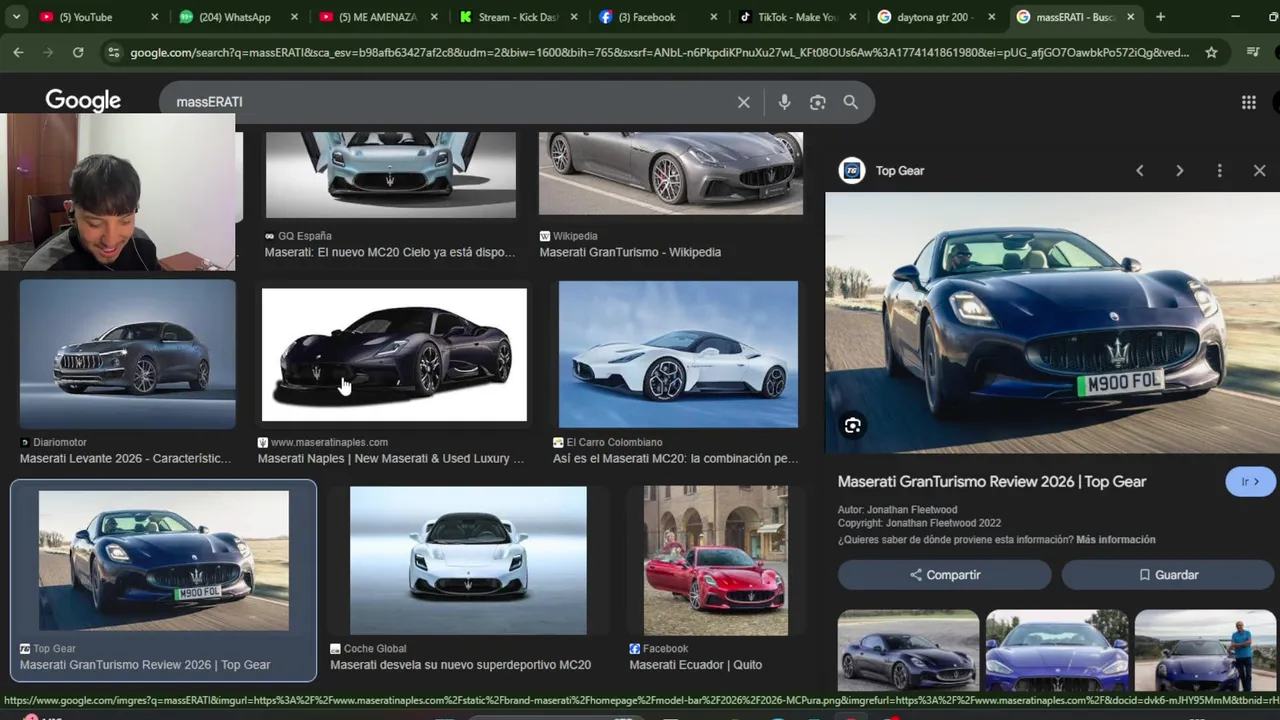Click the Compartir button
The height and width of the screenshot is (720, 1280).
(x=944, y=575)
